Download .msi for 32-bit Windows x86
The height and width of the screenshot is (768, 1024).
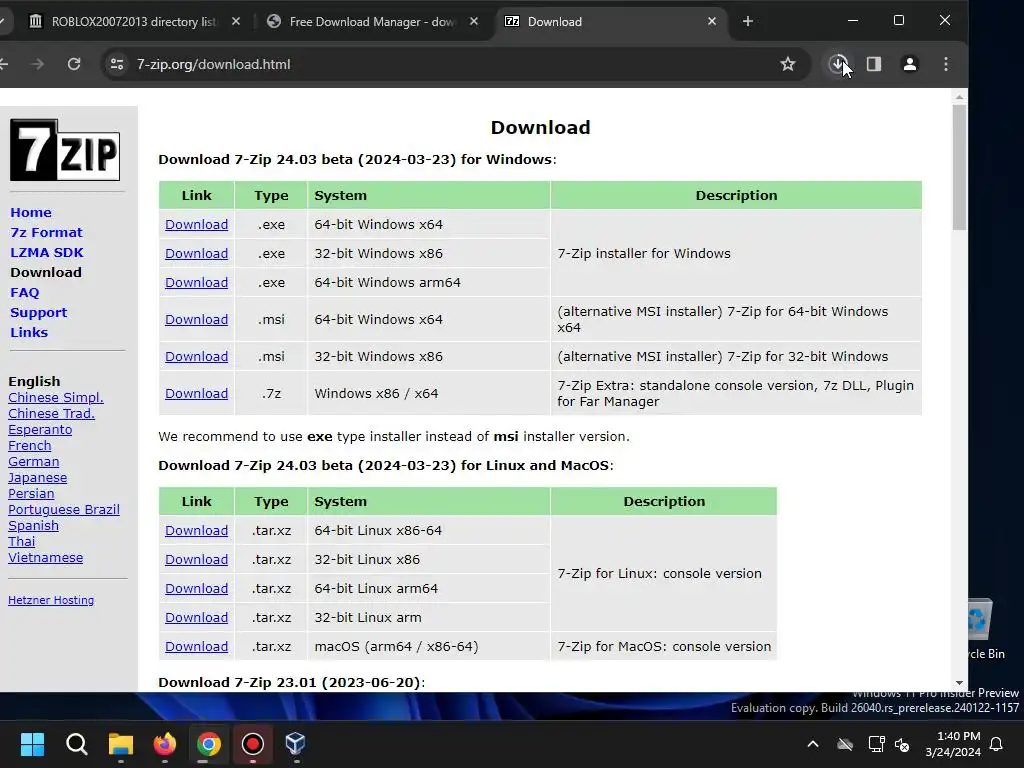coord(197,357)
